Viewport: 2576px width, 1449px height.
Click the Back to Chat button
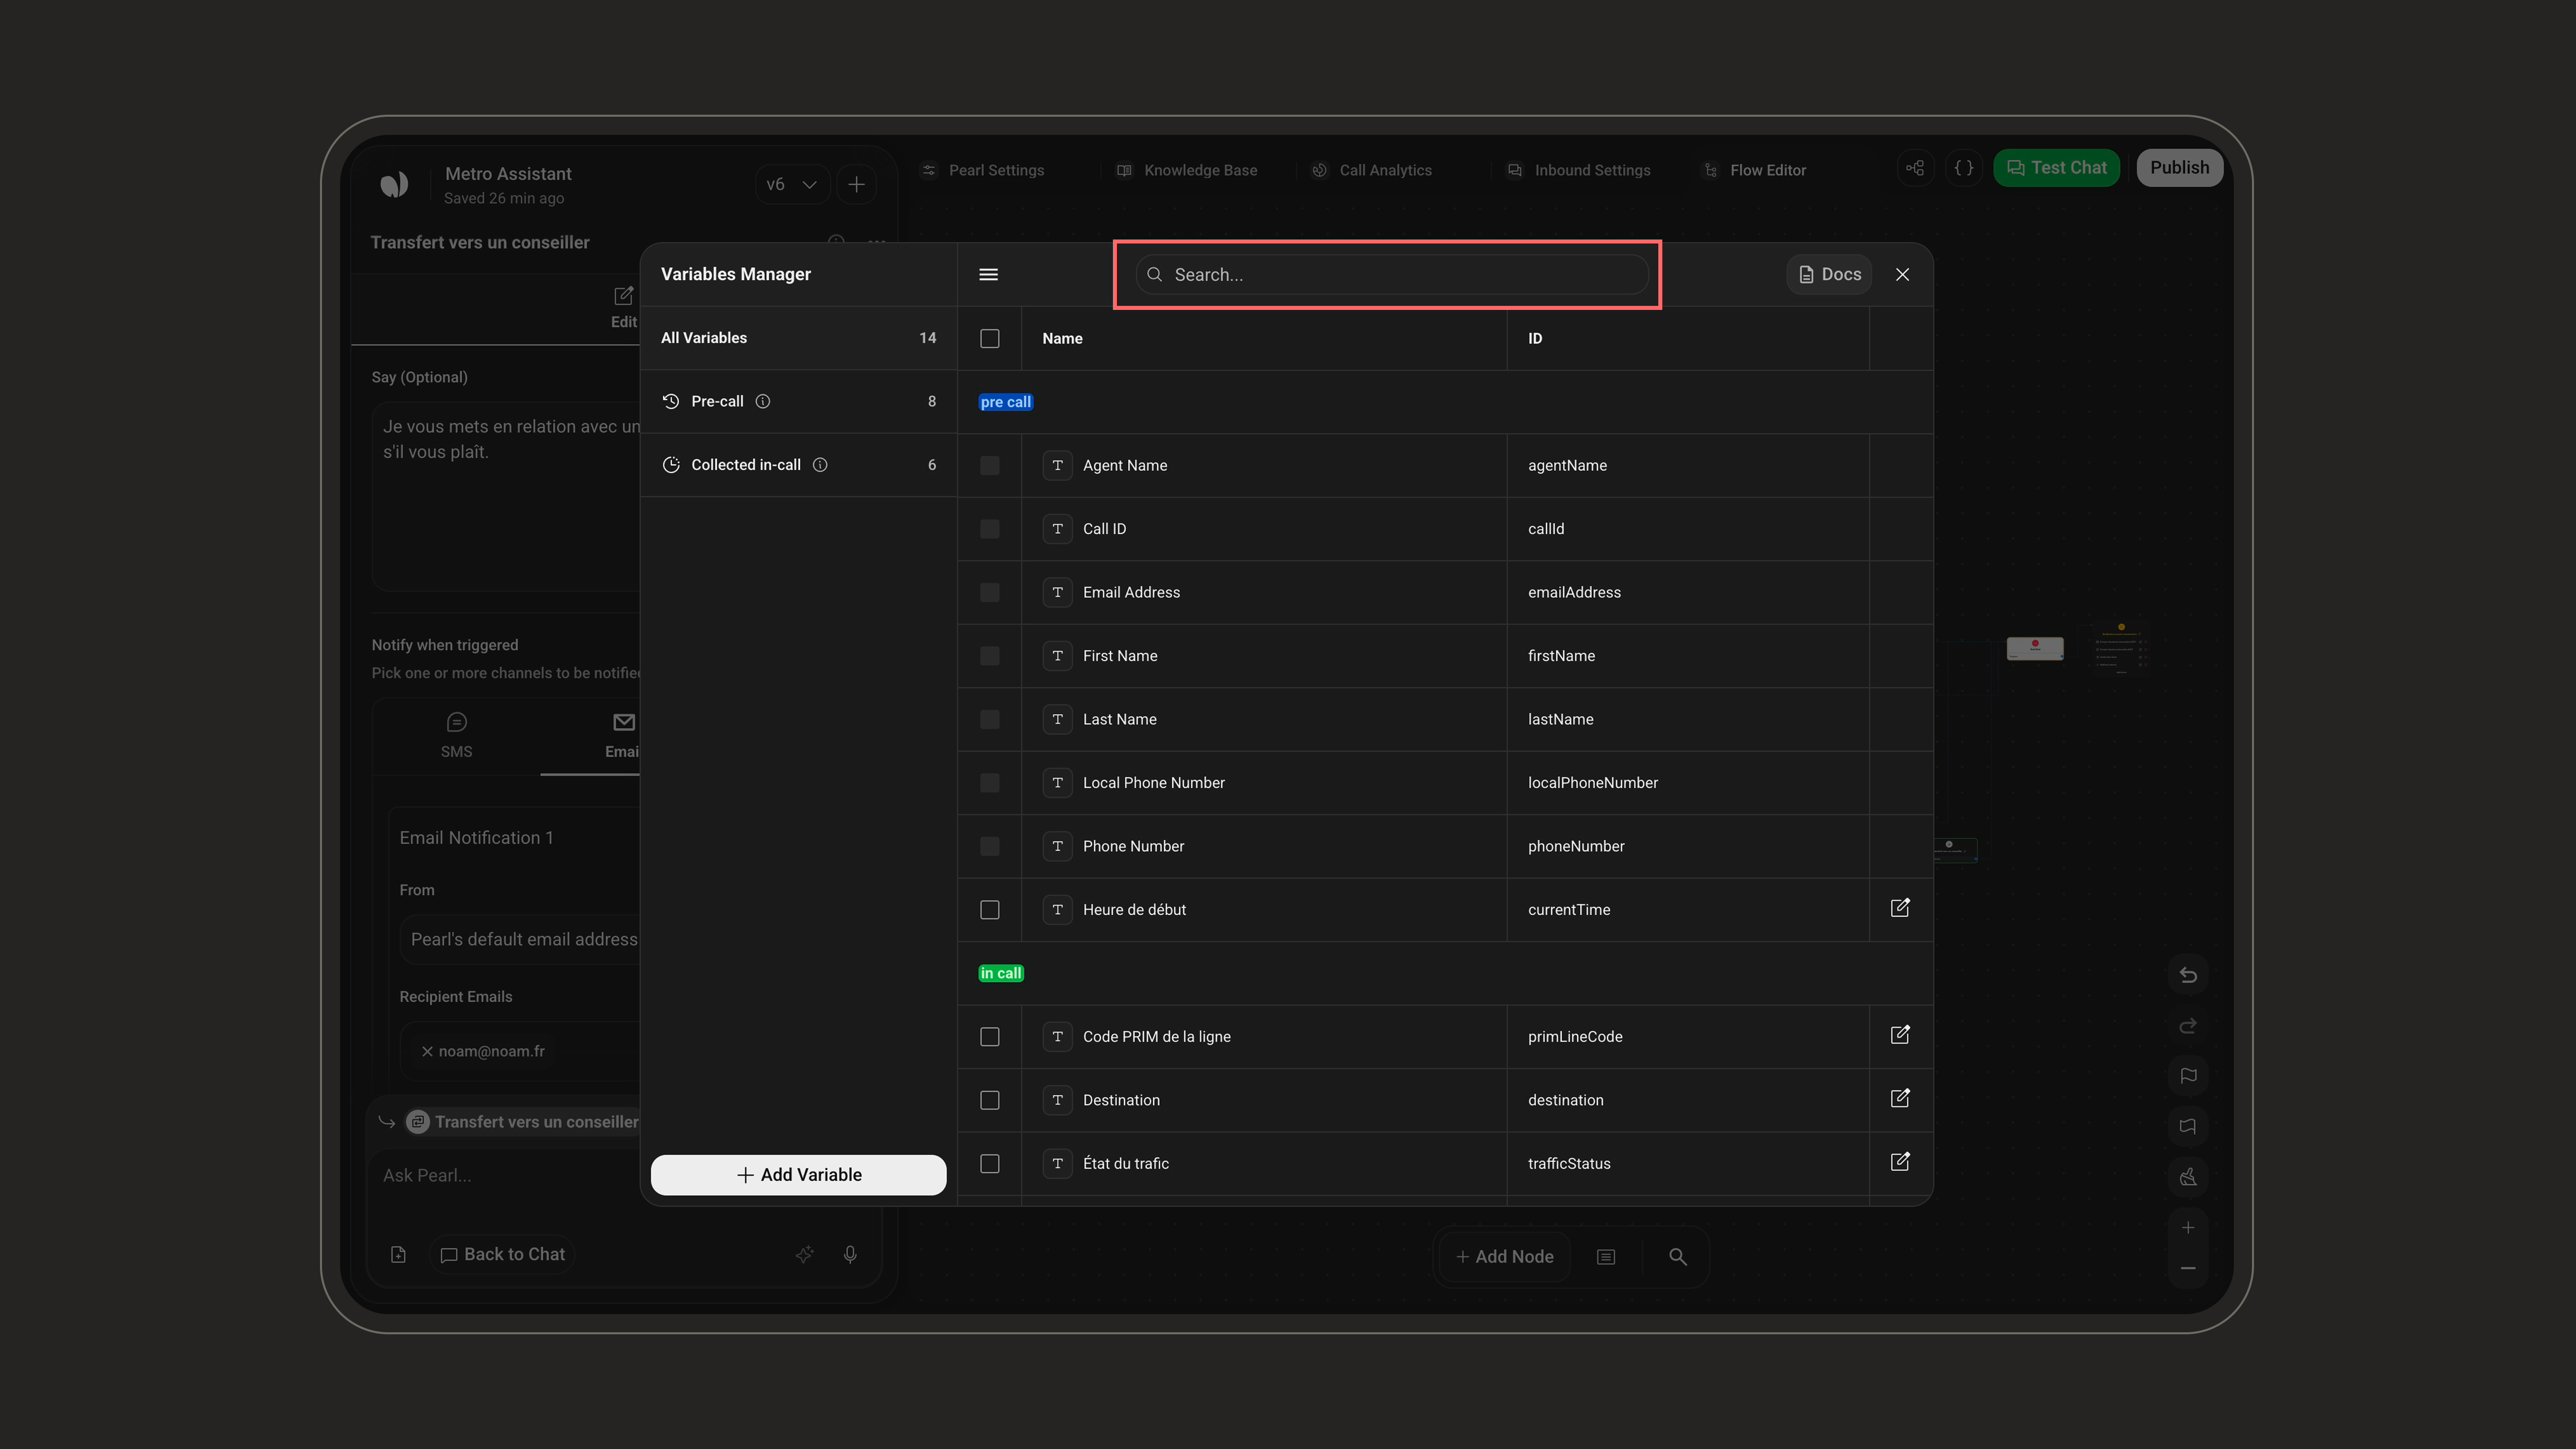point(503,1254)
